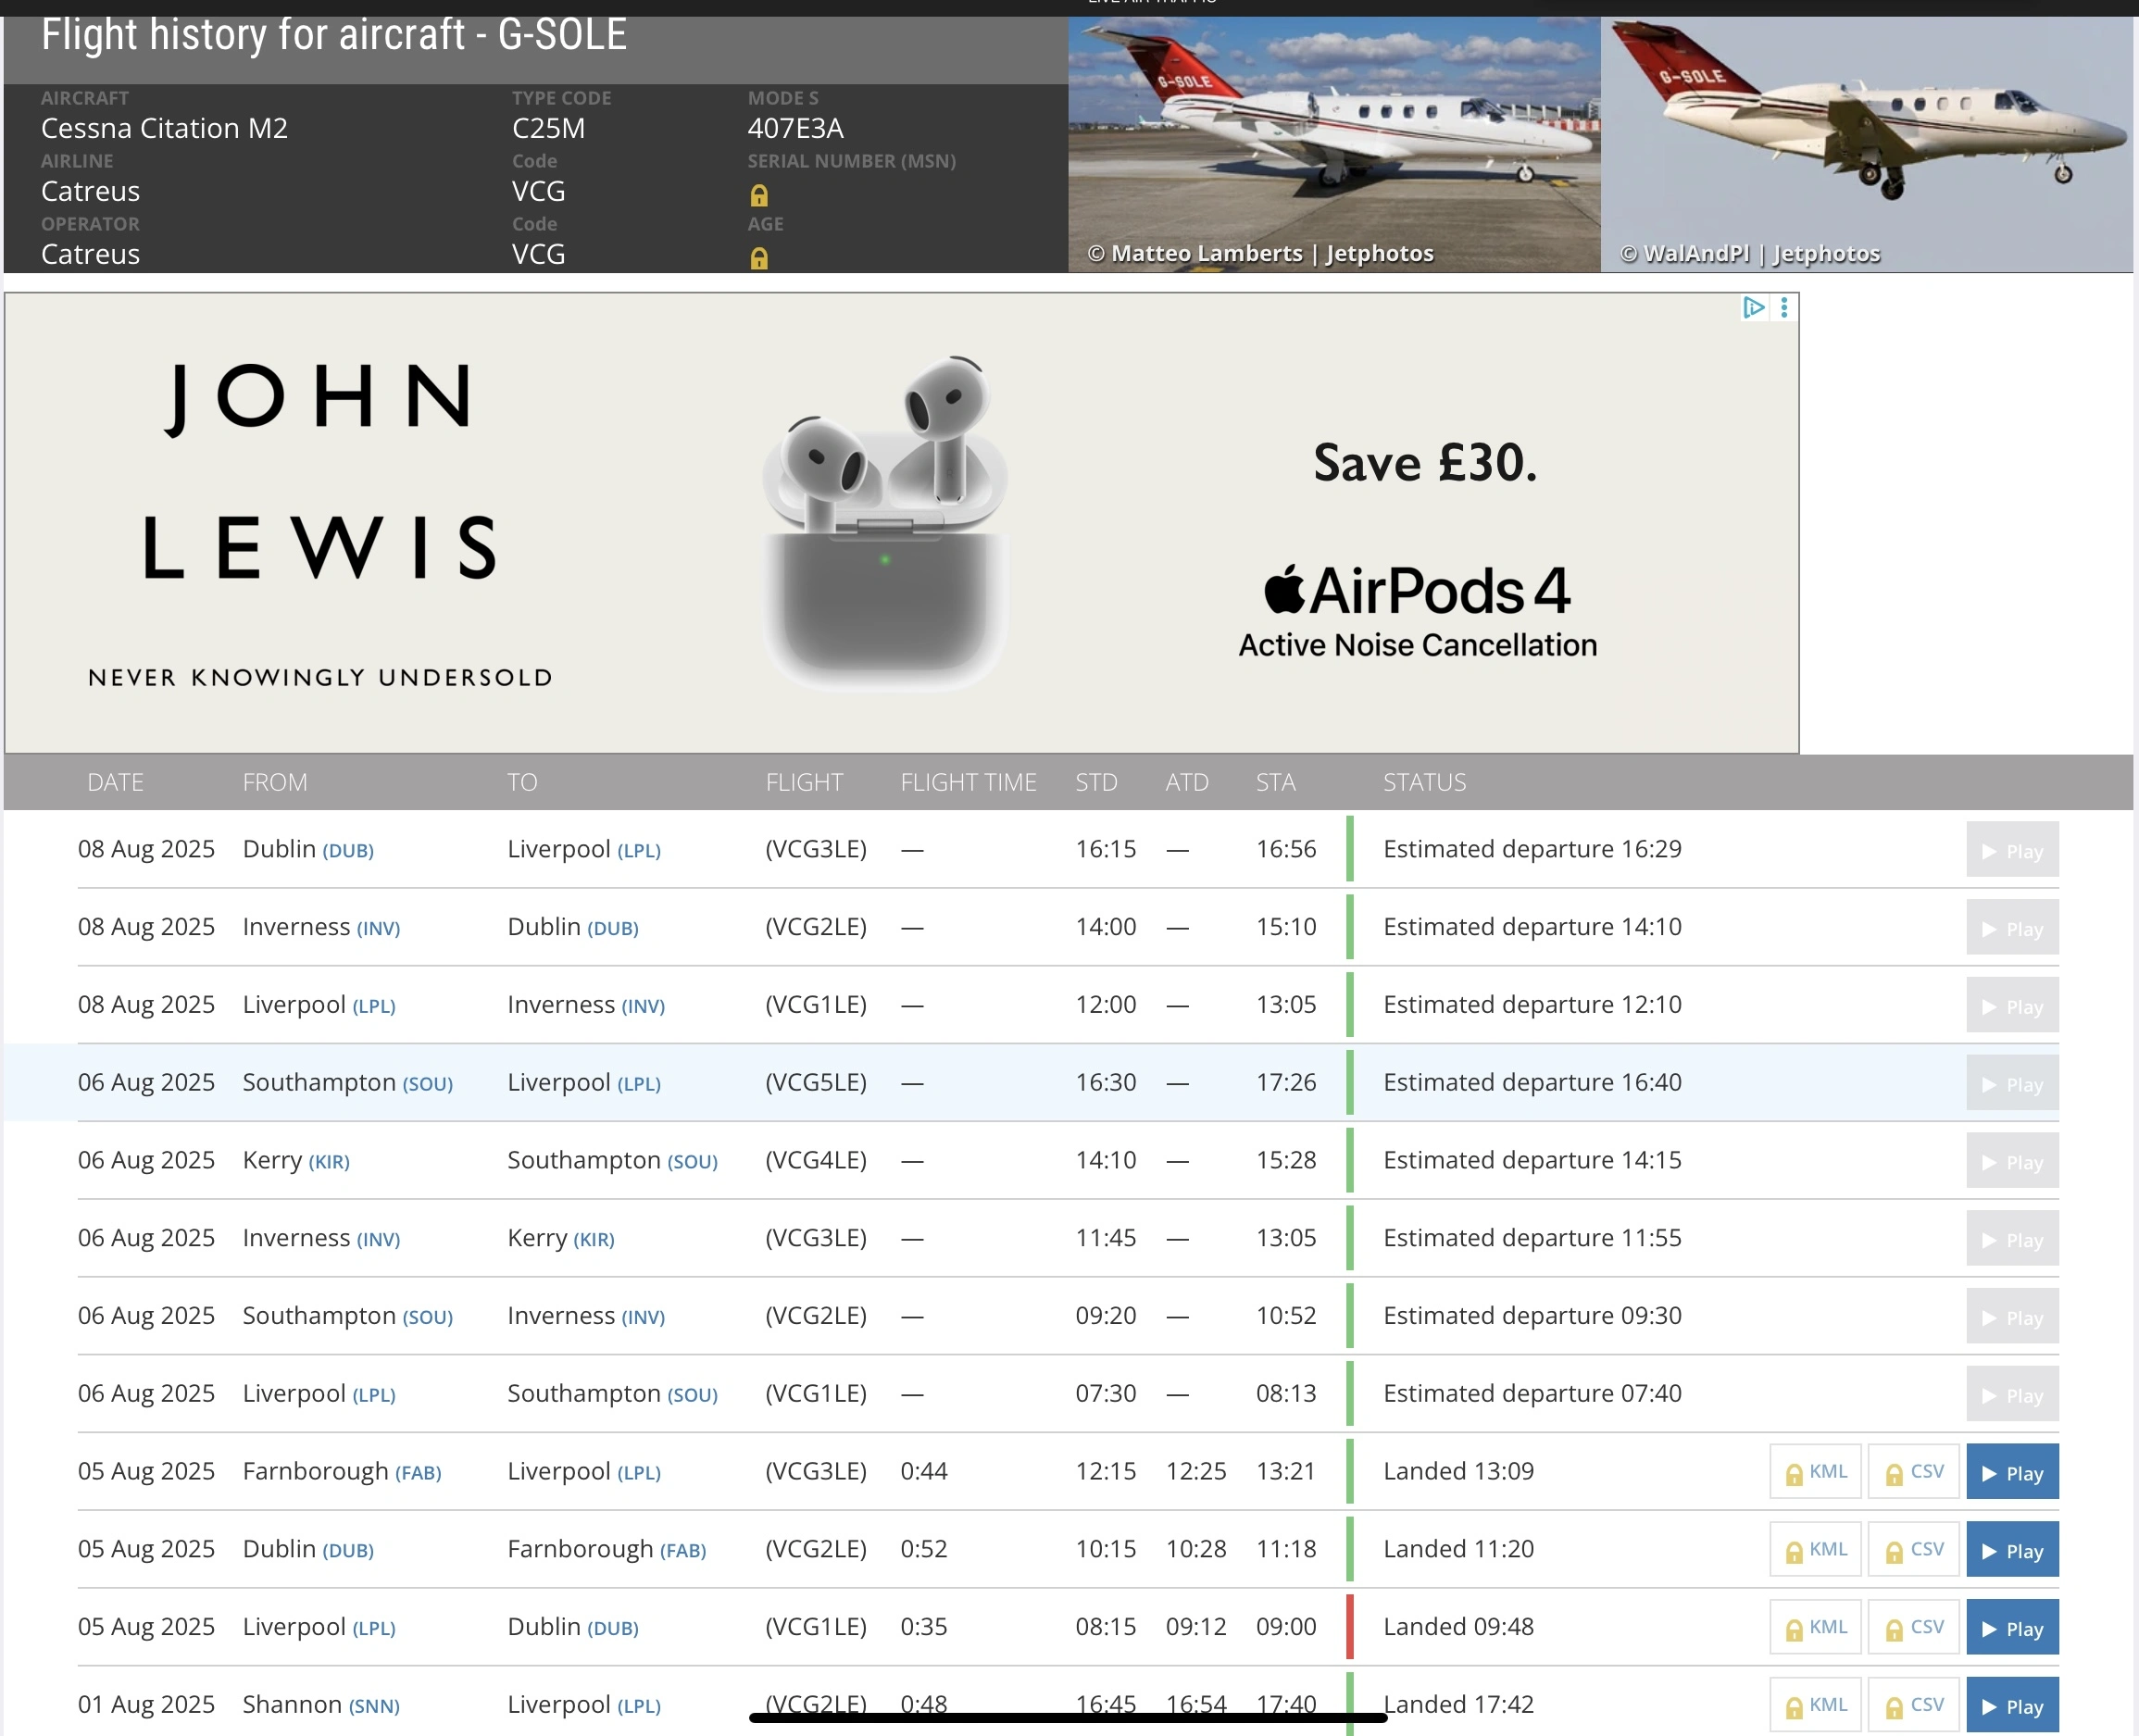The height and width of the screenshot is (1736, 2139).
Task: Download CSV for Liverpool to Dublin 05 Aug flight
Action: 1913,1627
